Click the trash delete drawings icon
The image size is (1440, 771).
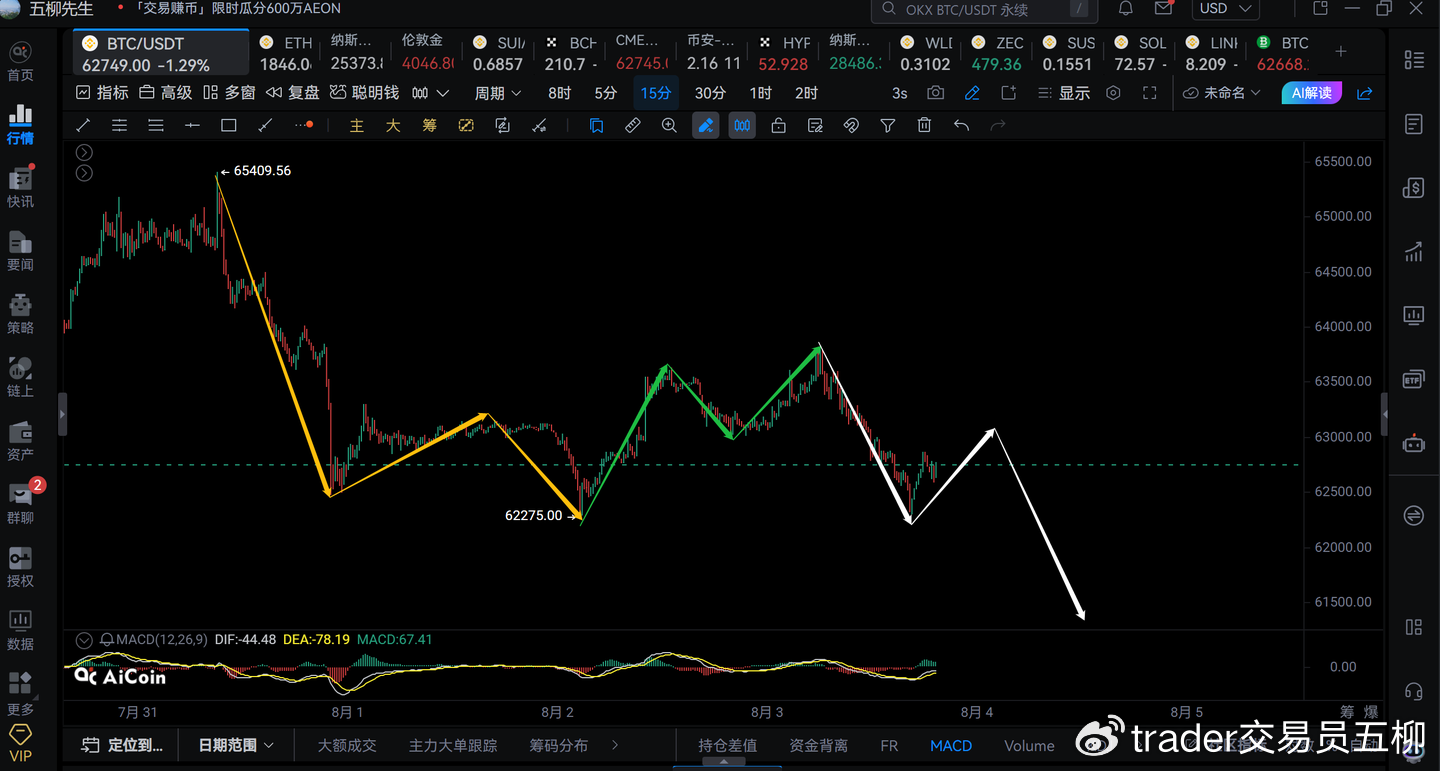924,126
